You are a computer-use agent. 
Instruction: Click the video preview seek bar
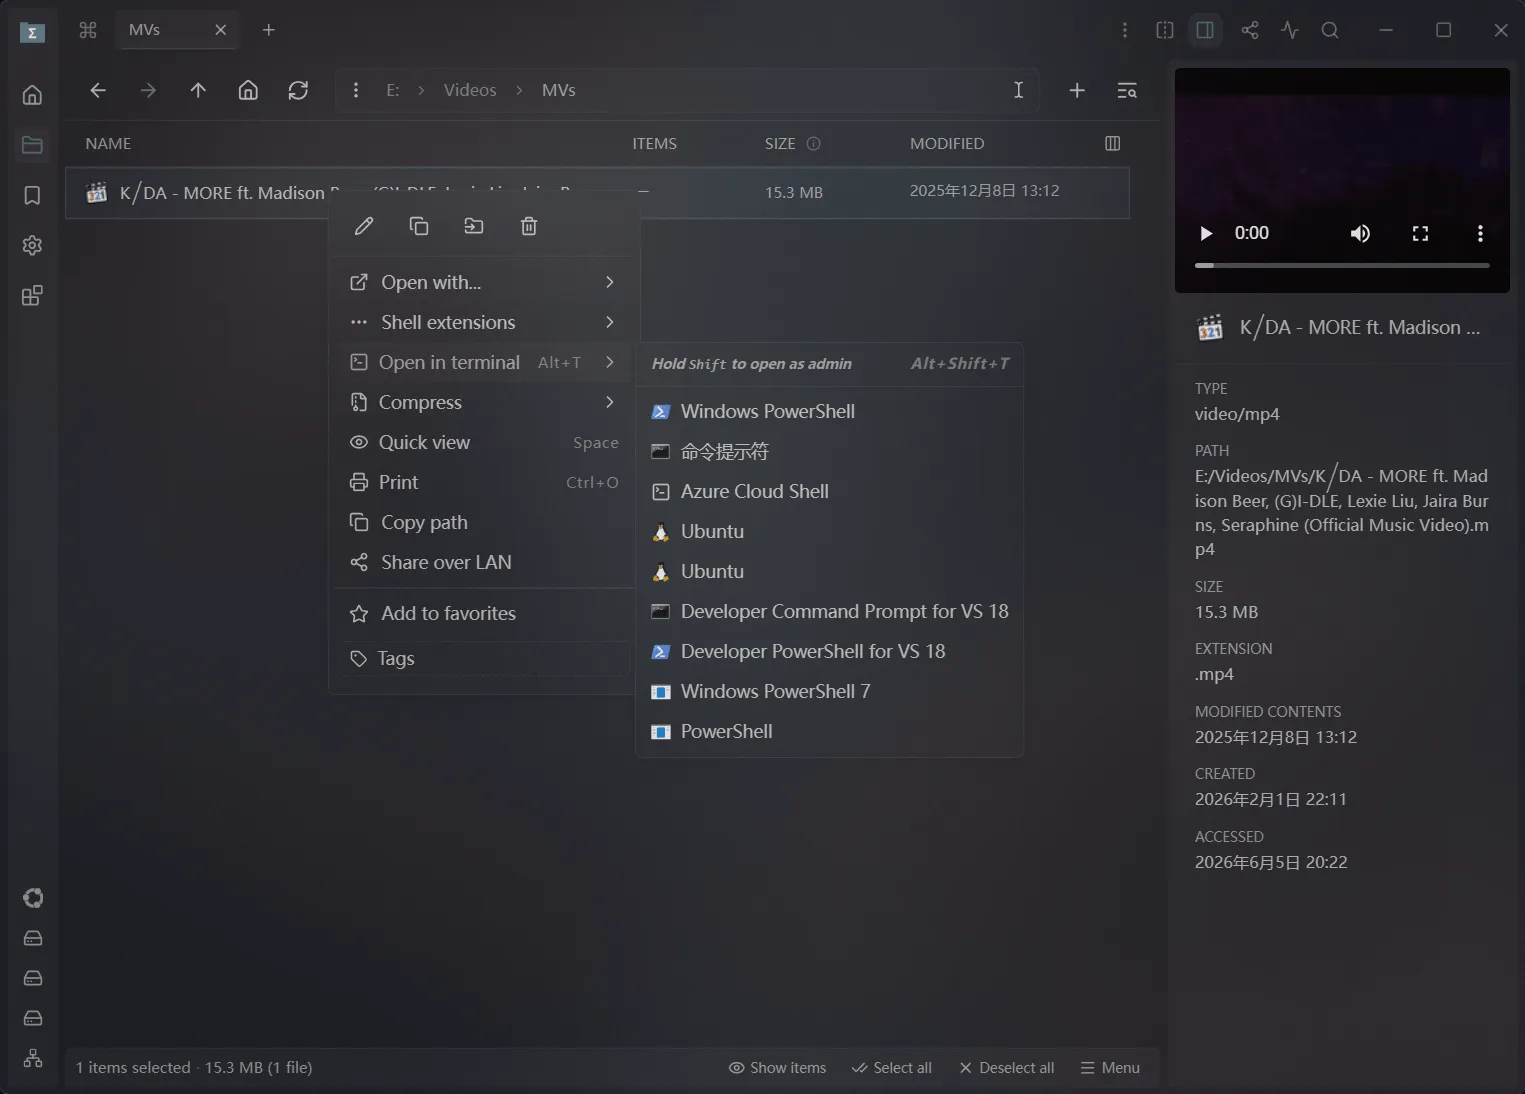1342,265
